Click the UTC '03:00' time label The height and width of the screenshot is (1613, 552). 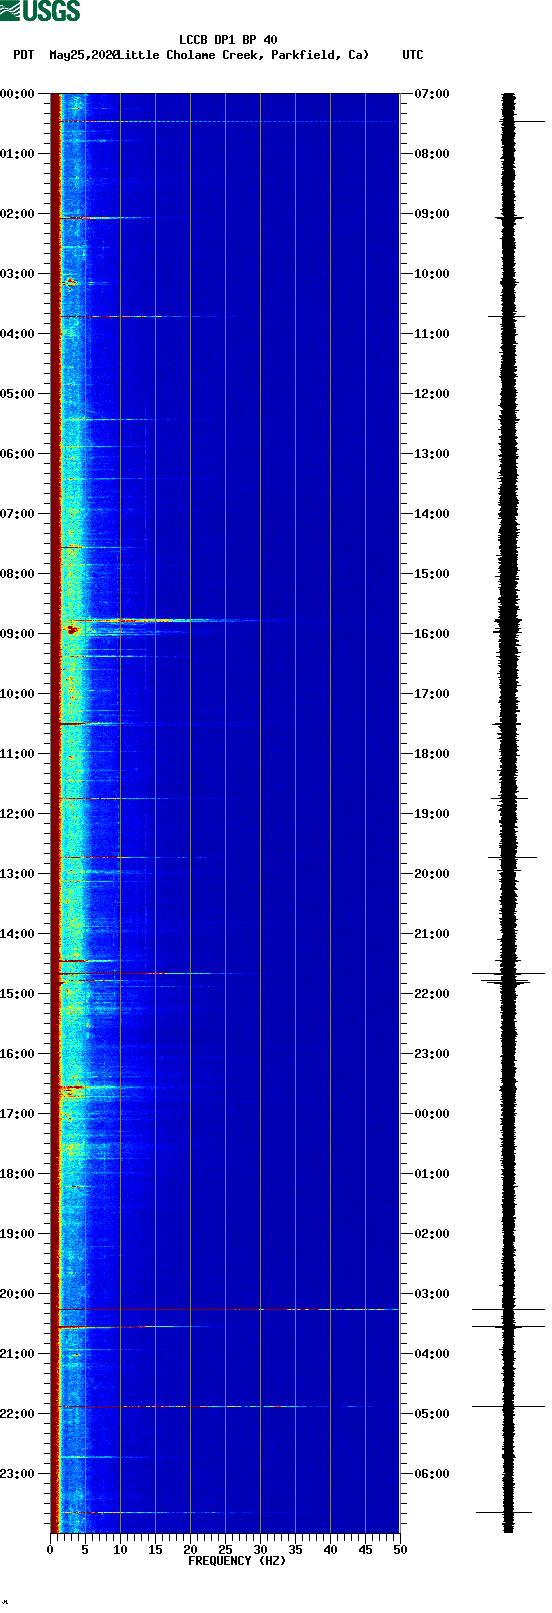click(x=432, y=1294)
